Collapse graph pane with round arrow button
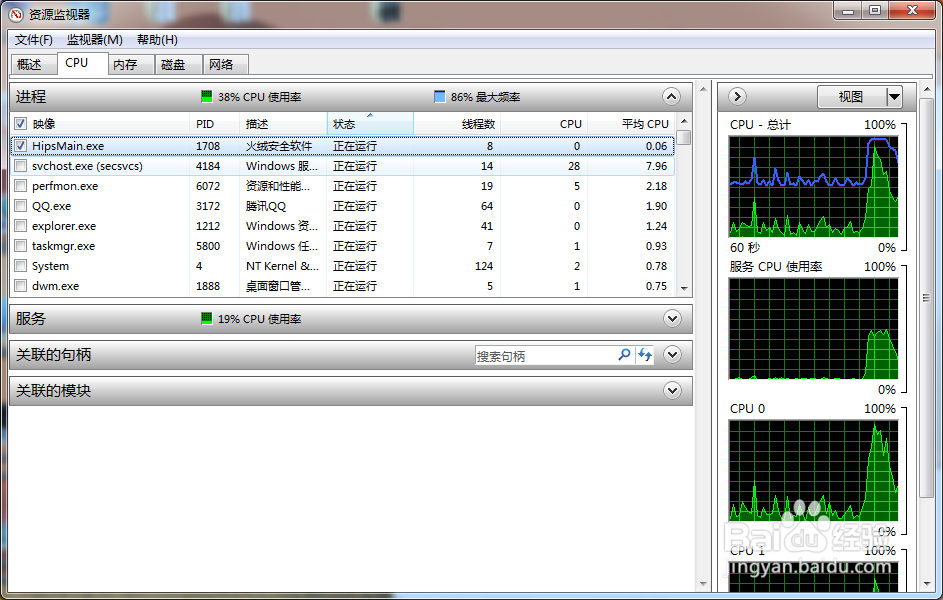943x600 pixels. tap(737, 96)
